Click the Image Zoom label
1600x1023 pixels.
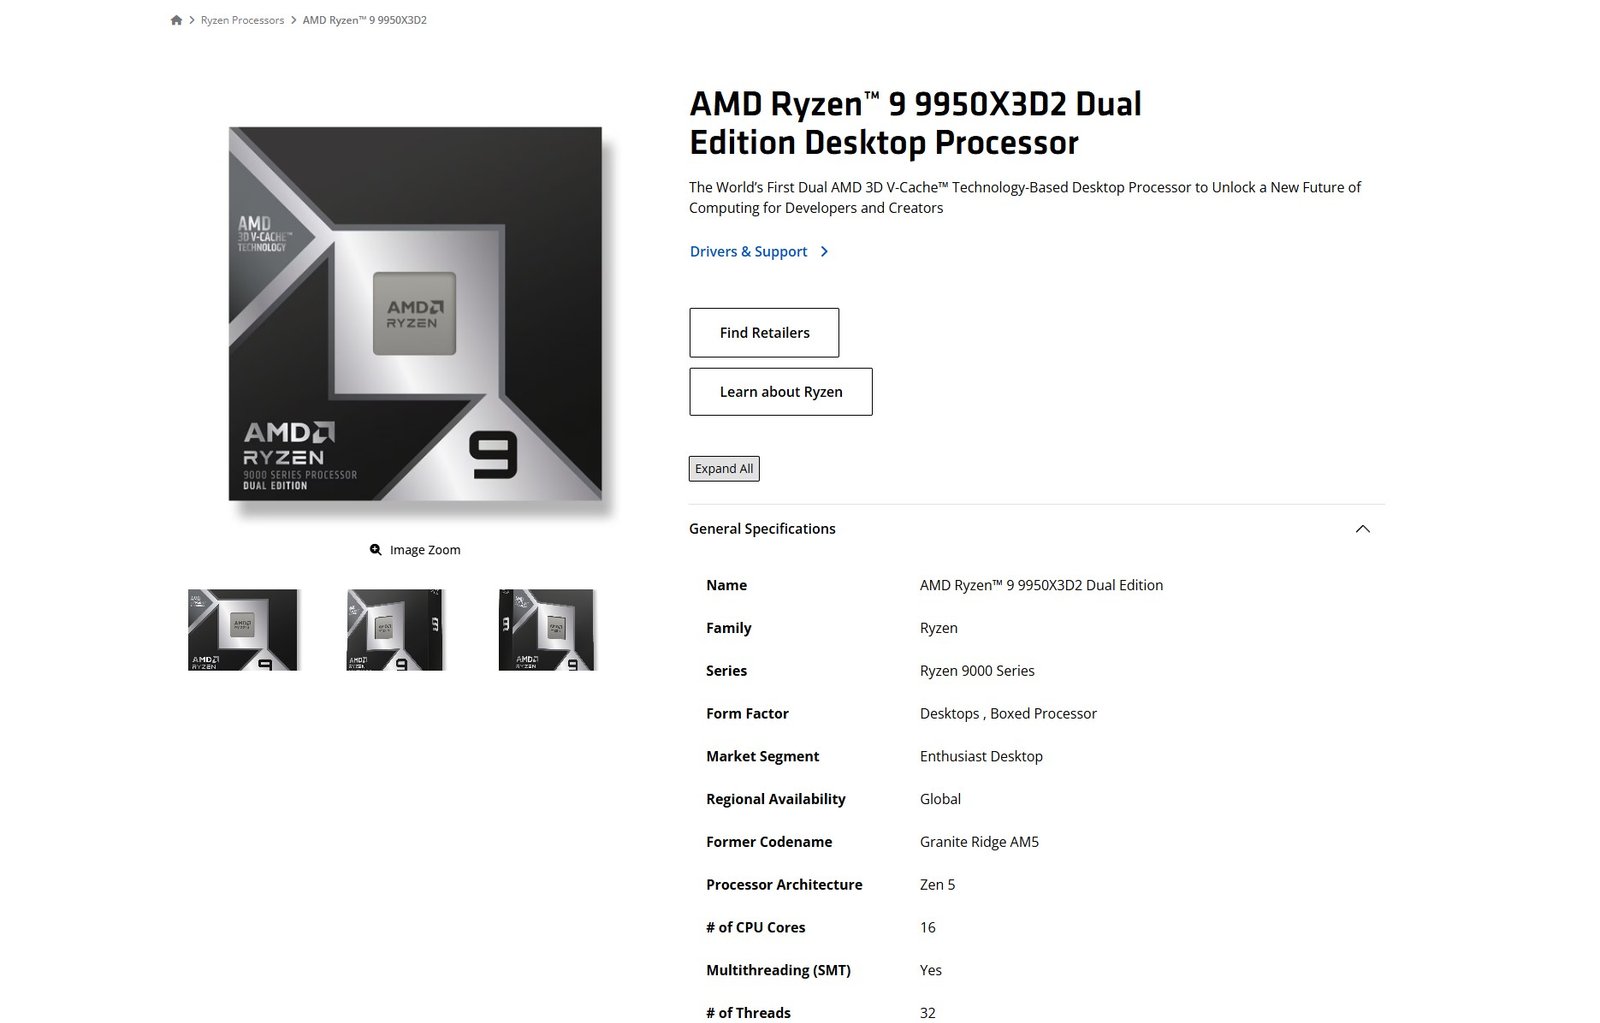coord(425,550)
